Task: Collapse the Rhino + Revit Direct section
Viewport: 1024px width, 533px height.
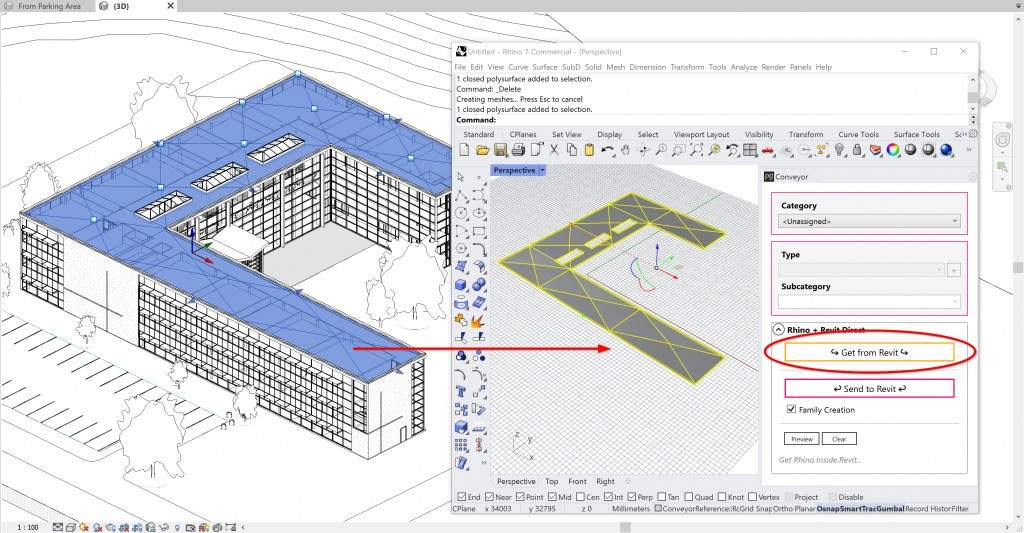Action: (778, 330)
